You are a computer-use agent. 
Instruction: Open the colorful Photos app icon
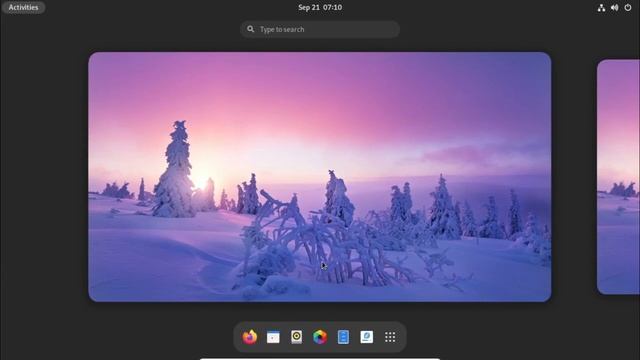click(x=320, y=337)
